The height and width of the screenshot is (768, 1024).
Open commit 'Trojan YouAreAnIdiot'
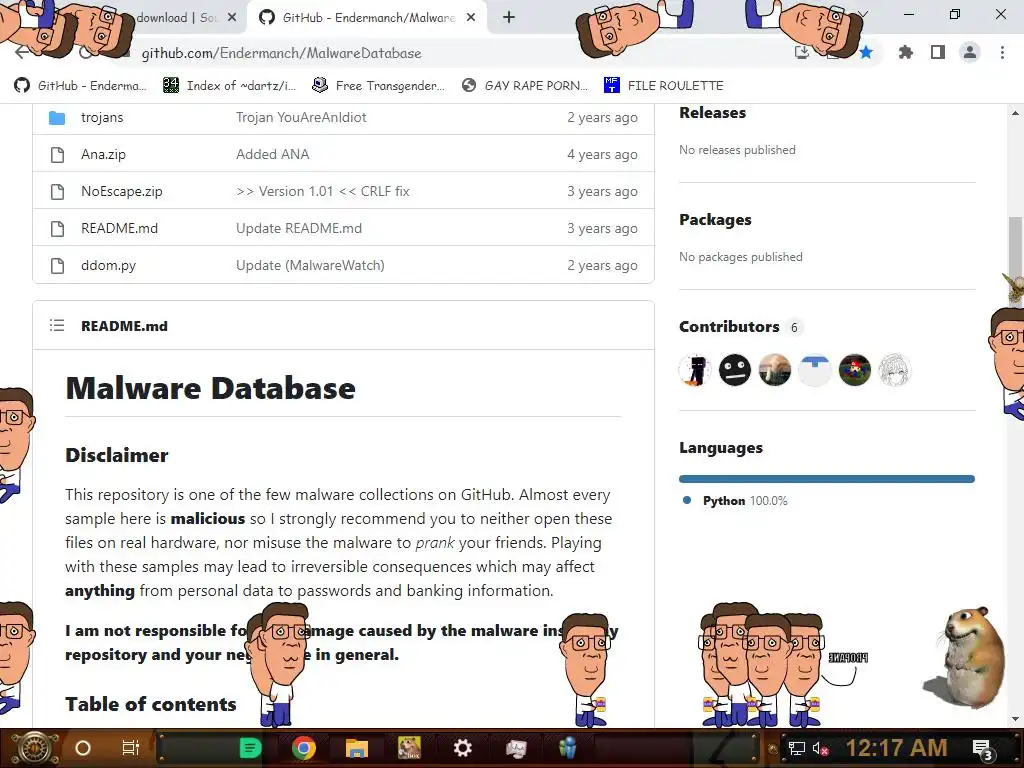click(x=301, y=118)
